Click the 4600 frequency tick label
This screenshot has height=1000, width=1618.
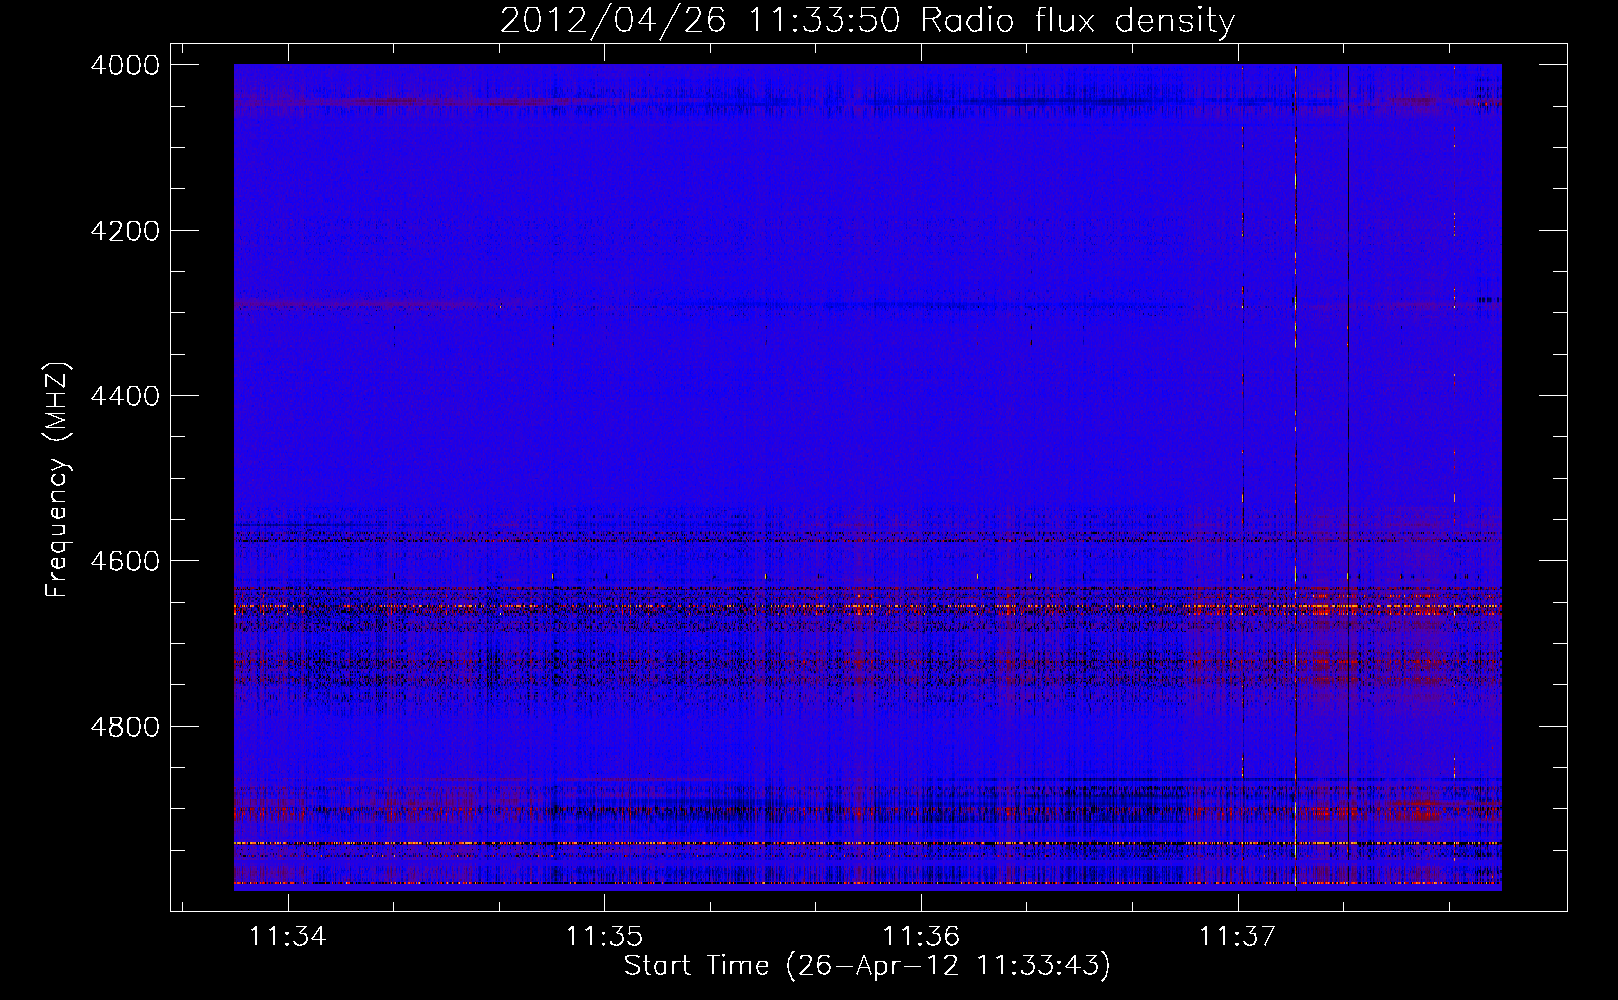pos(125,561)
